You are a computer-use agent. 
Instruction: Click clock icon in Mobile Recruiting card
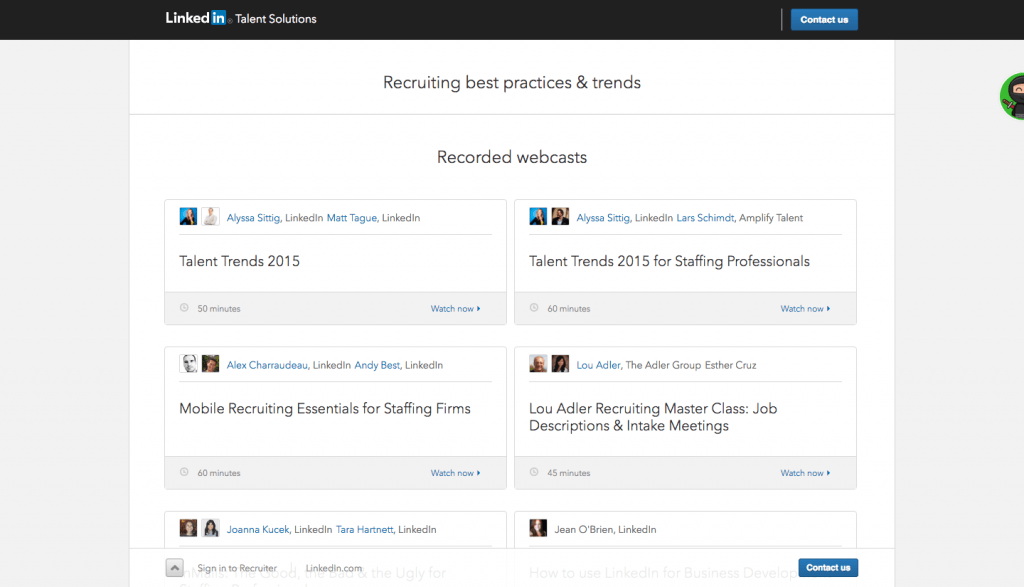[x=184, y=472]
